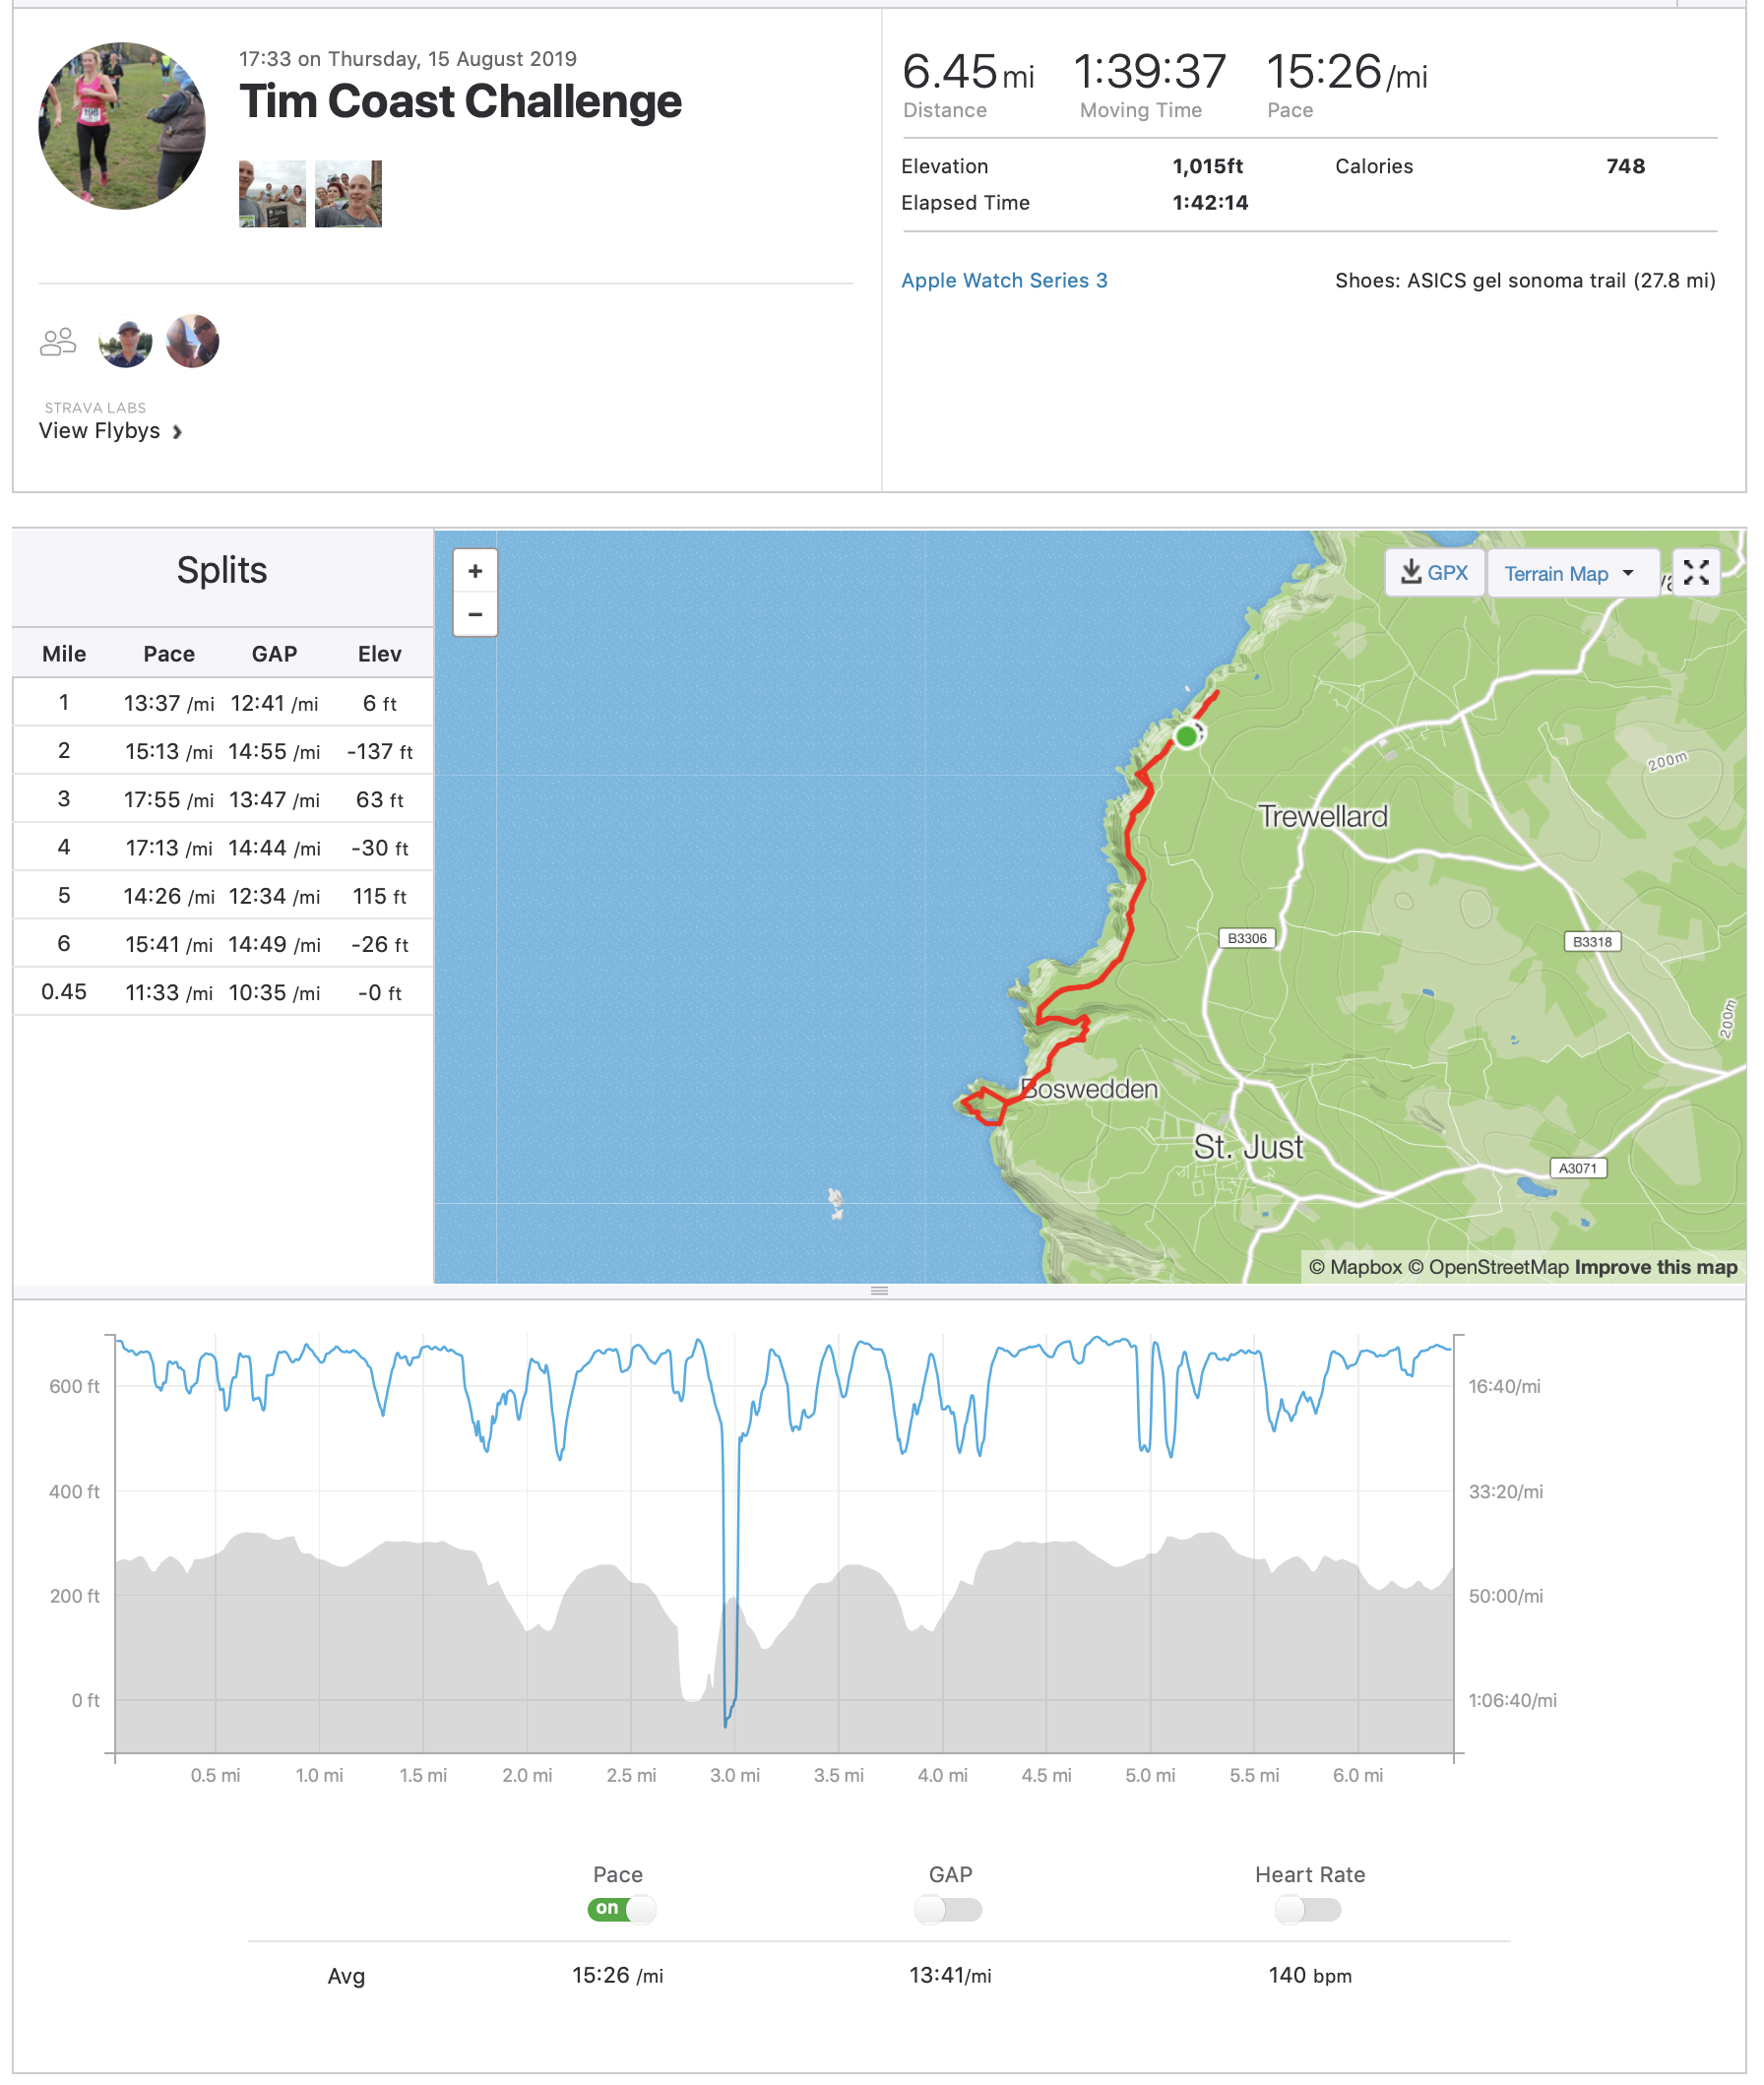Select the mile 3 split row

tap(222, 799)
